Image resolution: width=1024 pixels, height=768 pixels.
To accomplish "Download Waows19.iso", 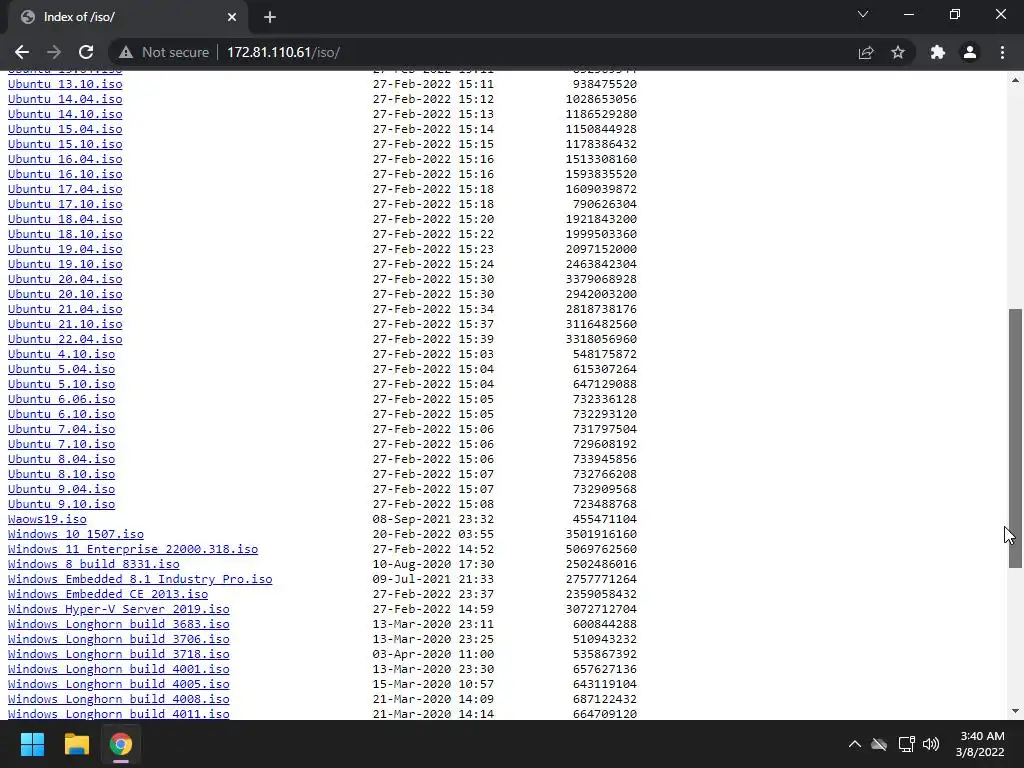I will pos(47,520).
